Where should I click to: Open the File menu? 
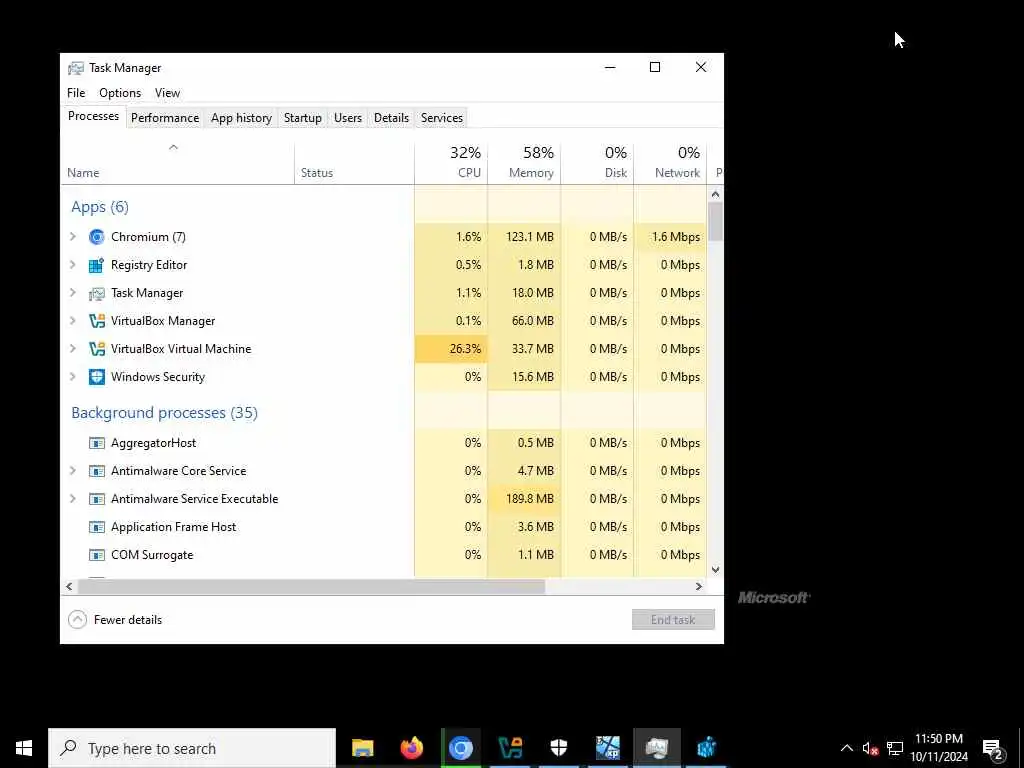(76, 93)
